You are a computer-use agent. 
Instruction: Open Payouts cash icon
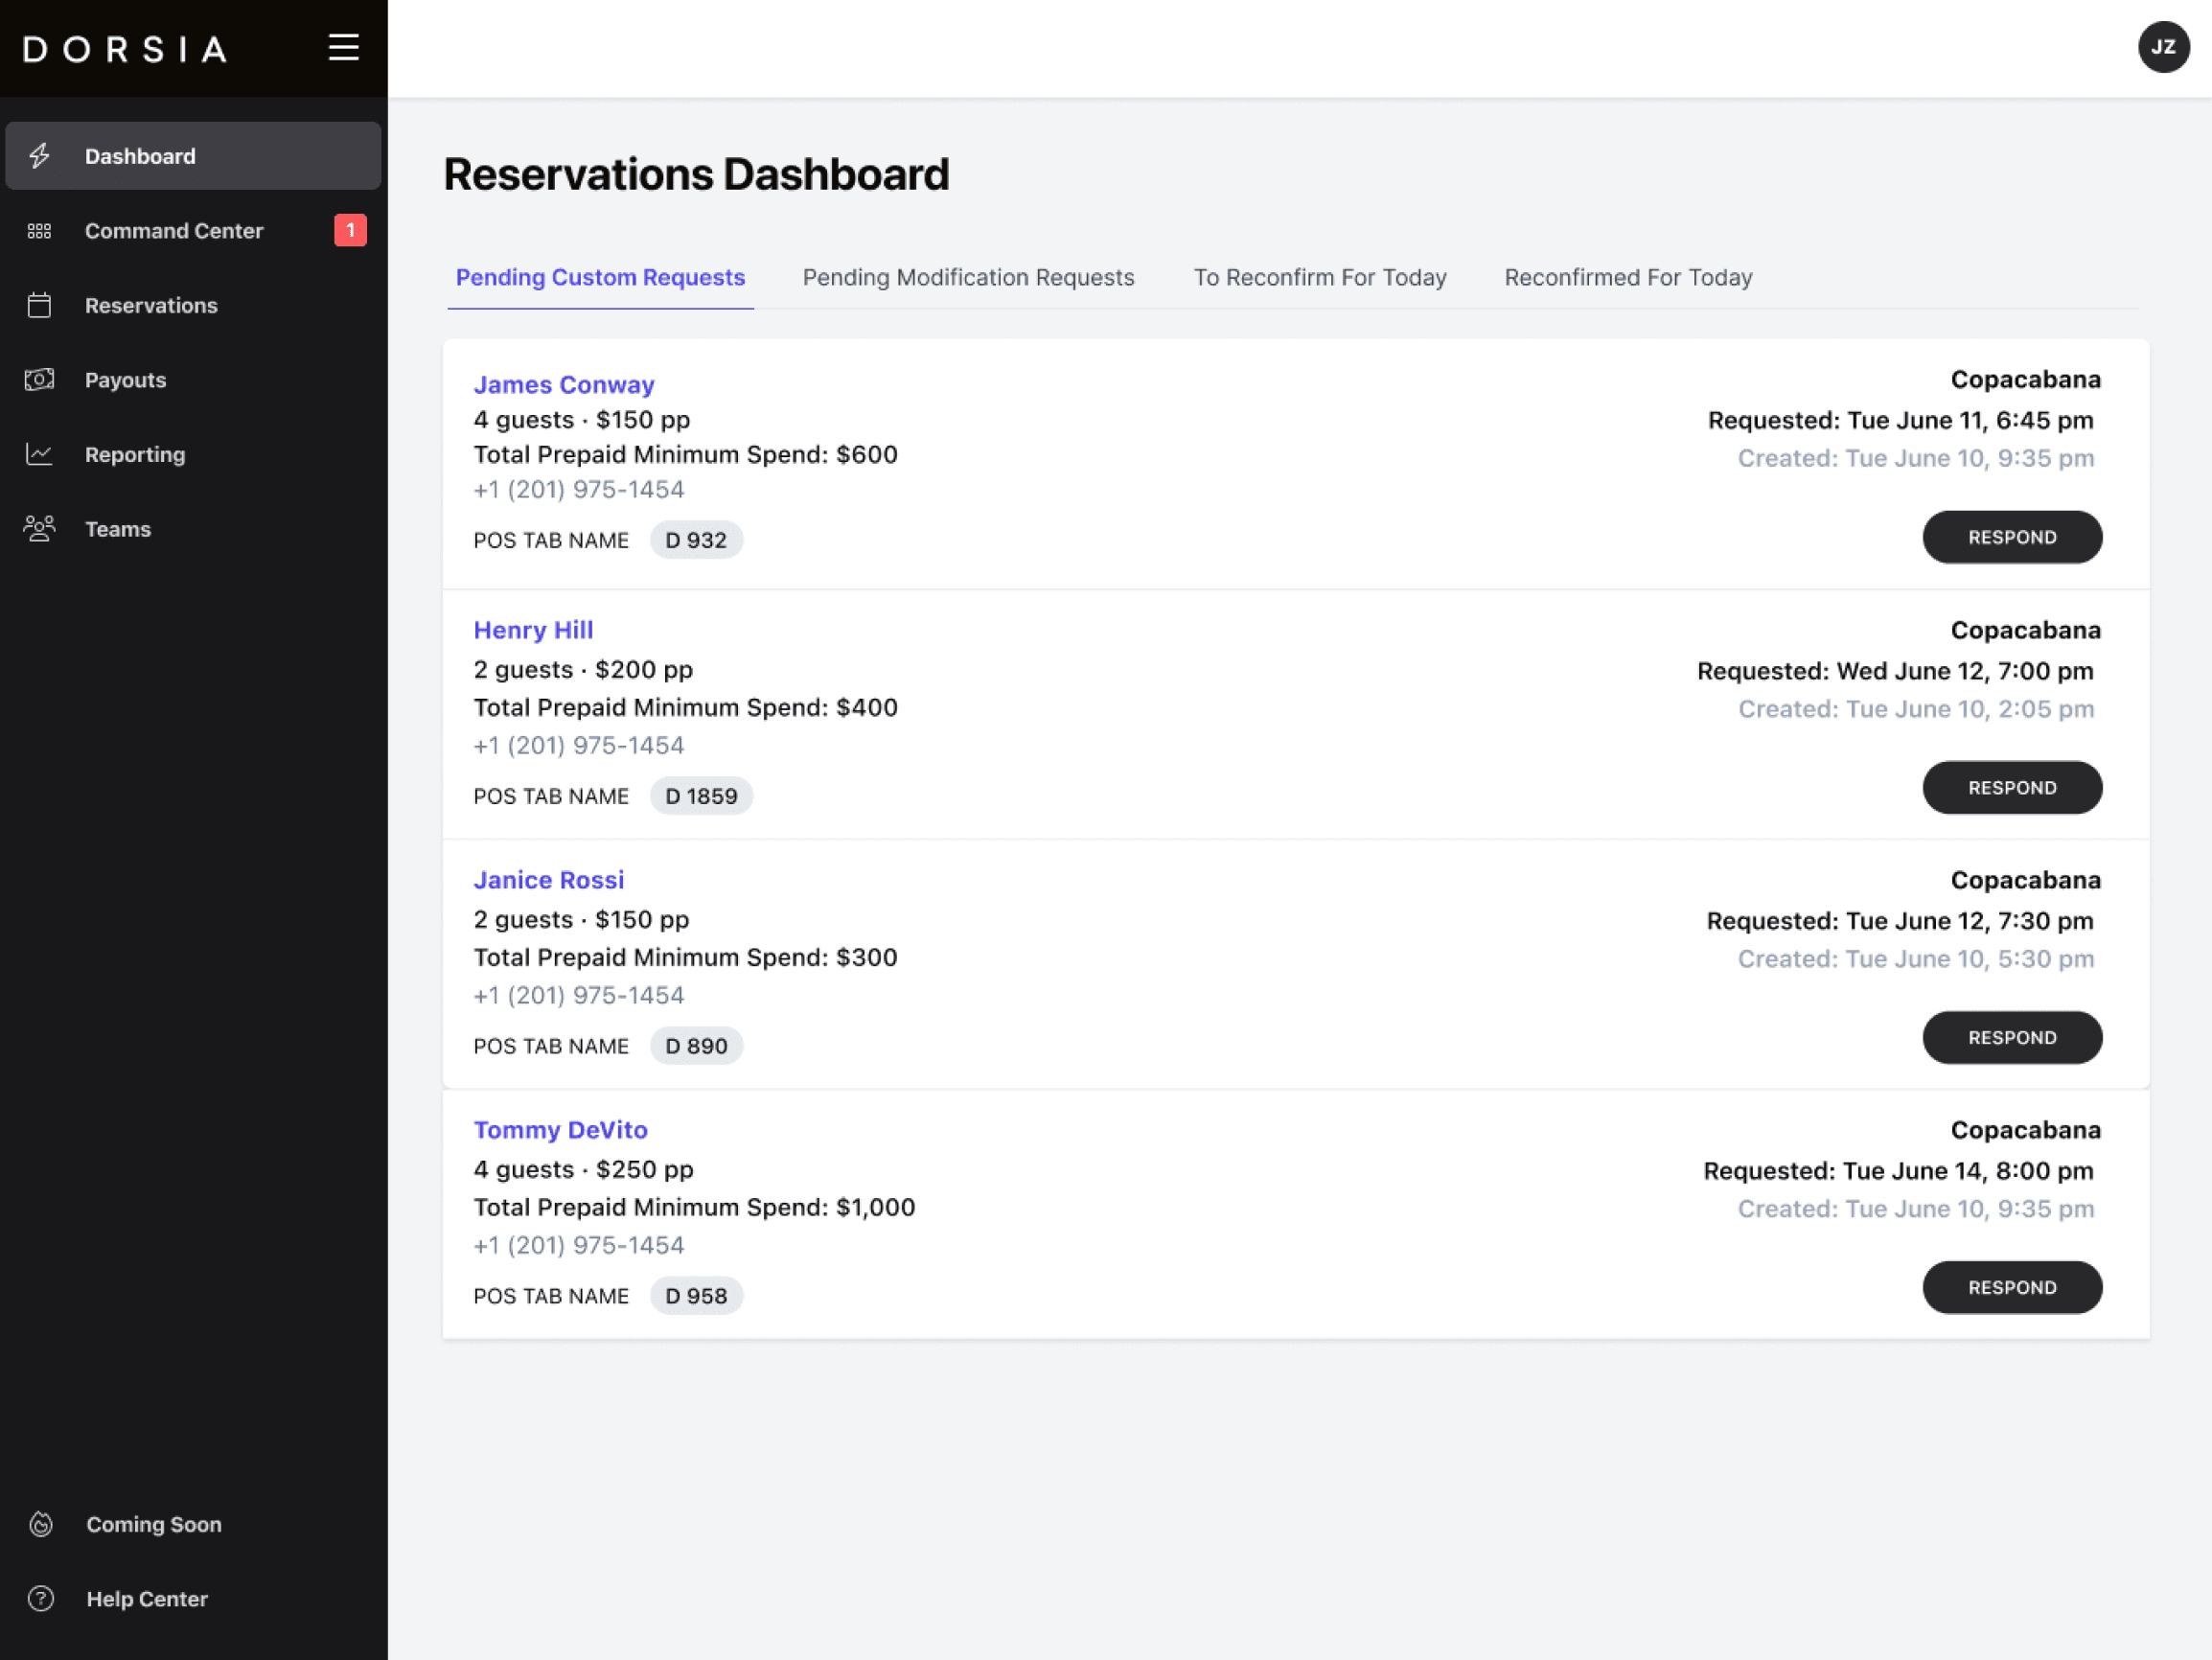(x=40, y=380)
